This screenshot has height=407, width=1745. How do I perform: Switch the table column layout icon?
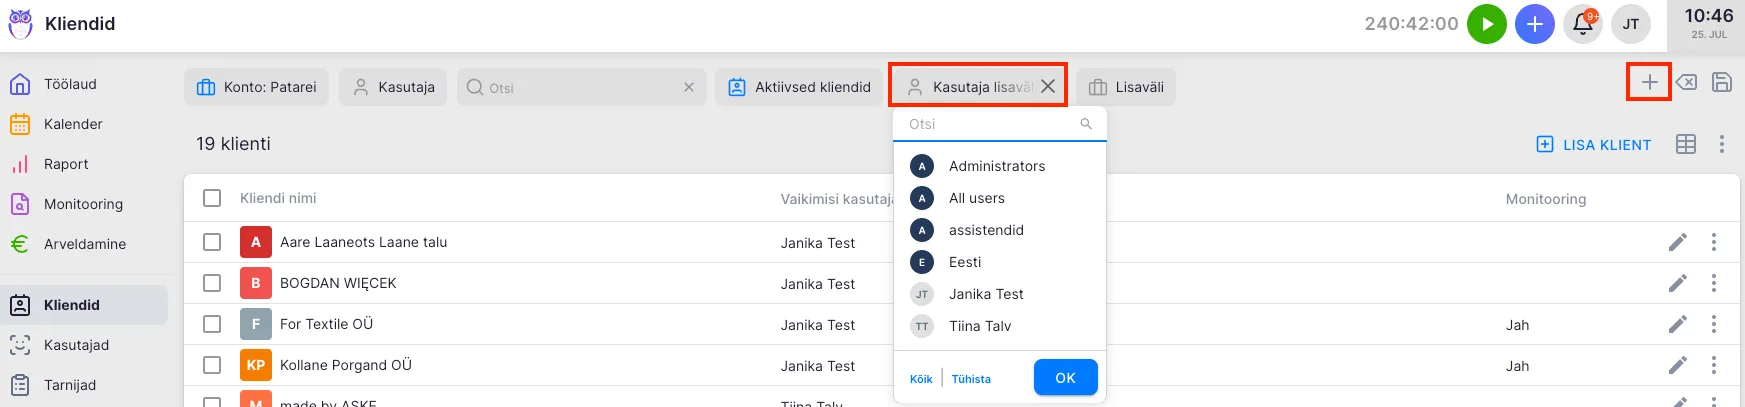click(1685, 144)
